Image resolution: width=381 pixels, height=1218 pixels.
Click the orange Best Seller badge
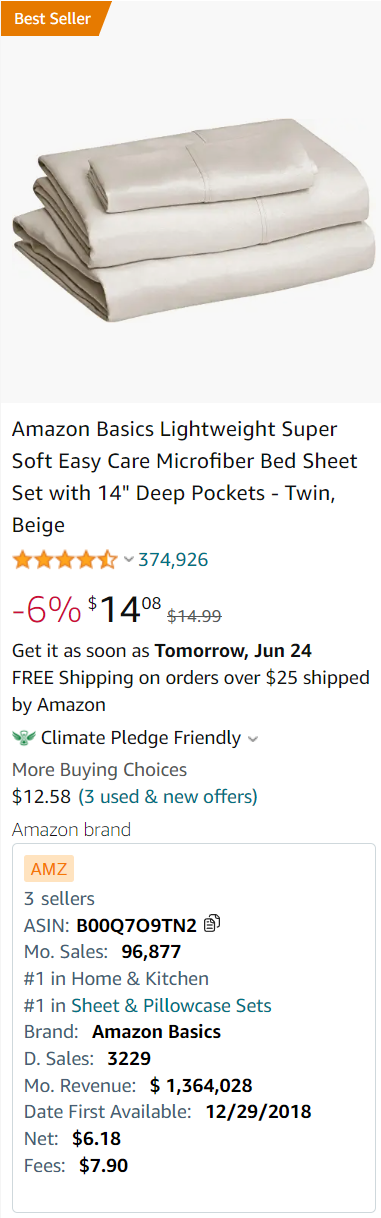[53, 18]
